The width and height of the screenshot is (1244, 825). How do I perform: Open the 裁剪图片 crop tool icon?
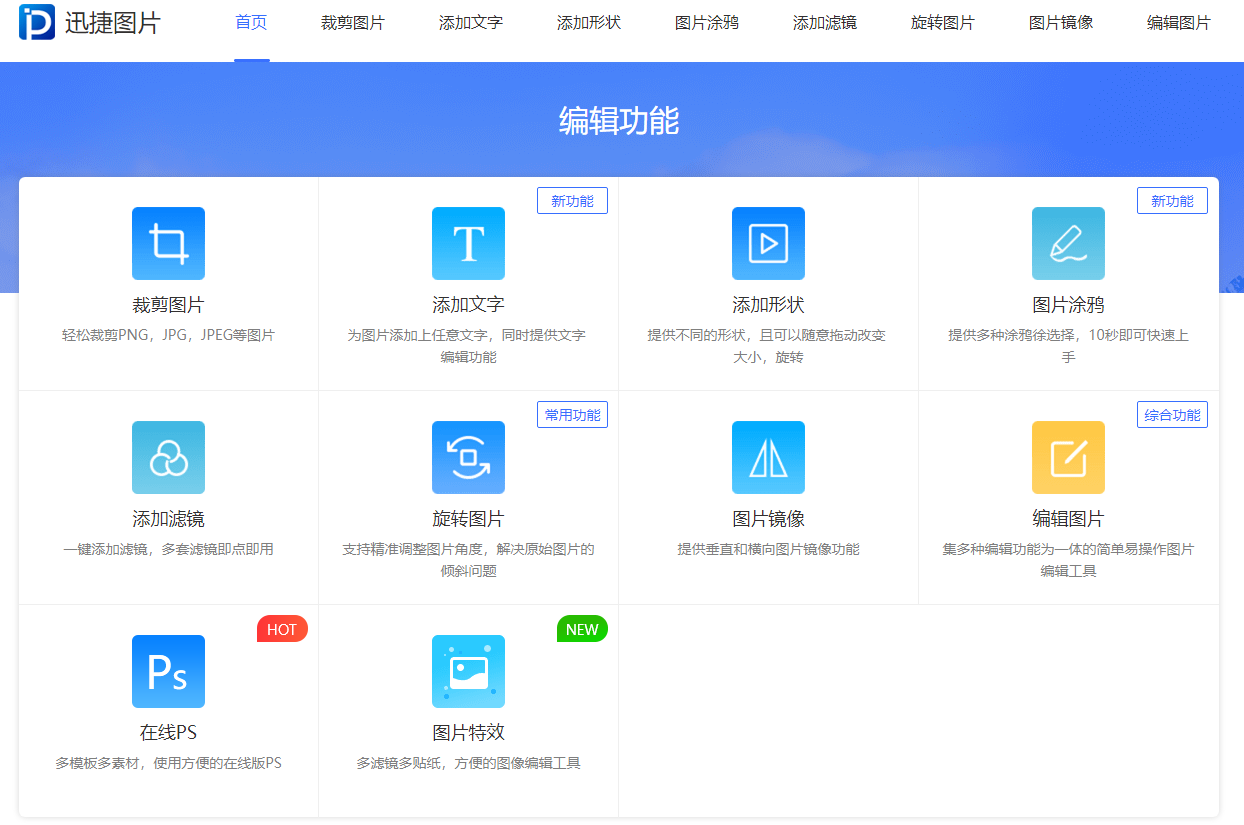(x=168, y=243)
